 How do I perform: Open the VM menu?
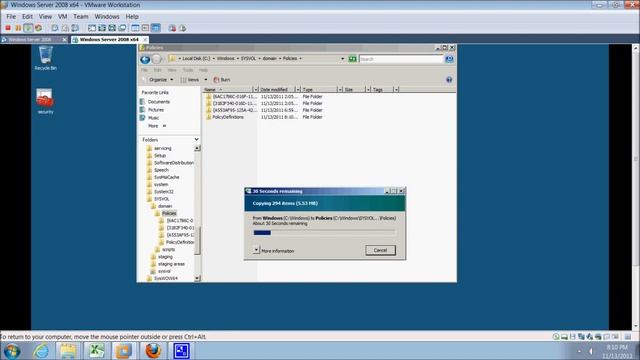point(62,16)
